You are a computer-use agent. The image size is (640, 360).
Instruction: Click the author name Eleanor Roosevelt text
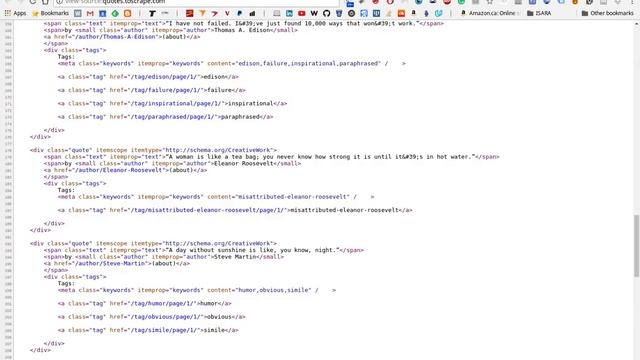(x=243, y=164)
